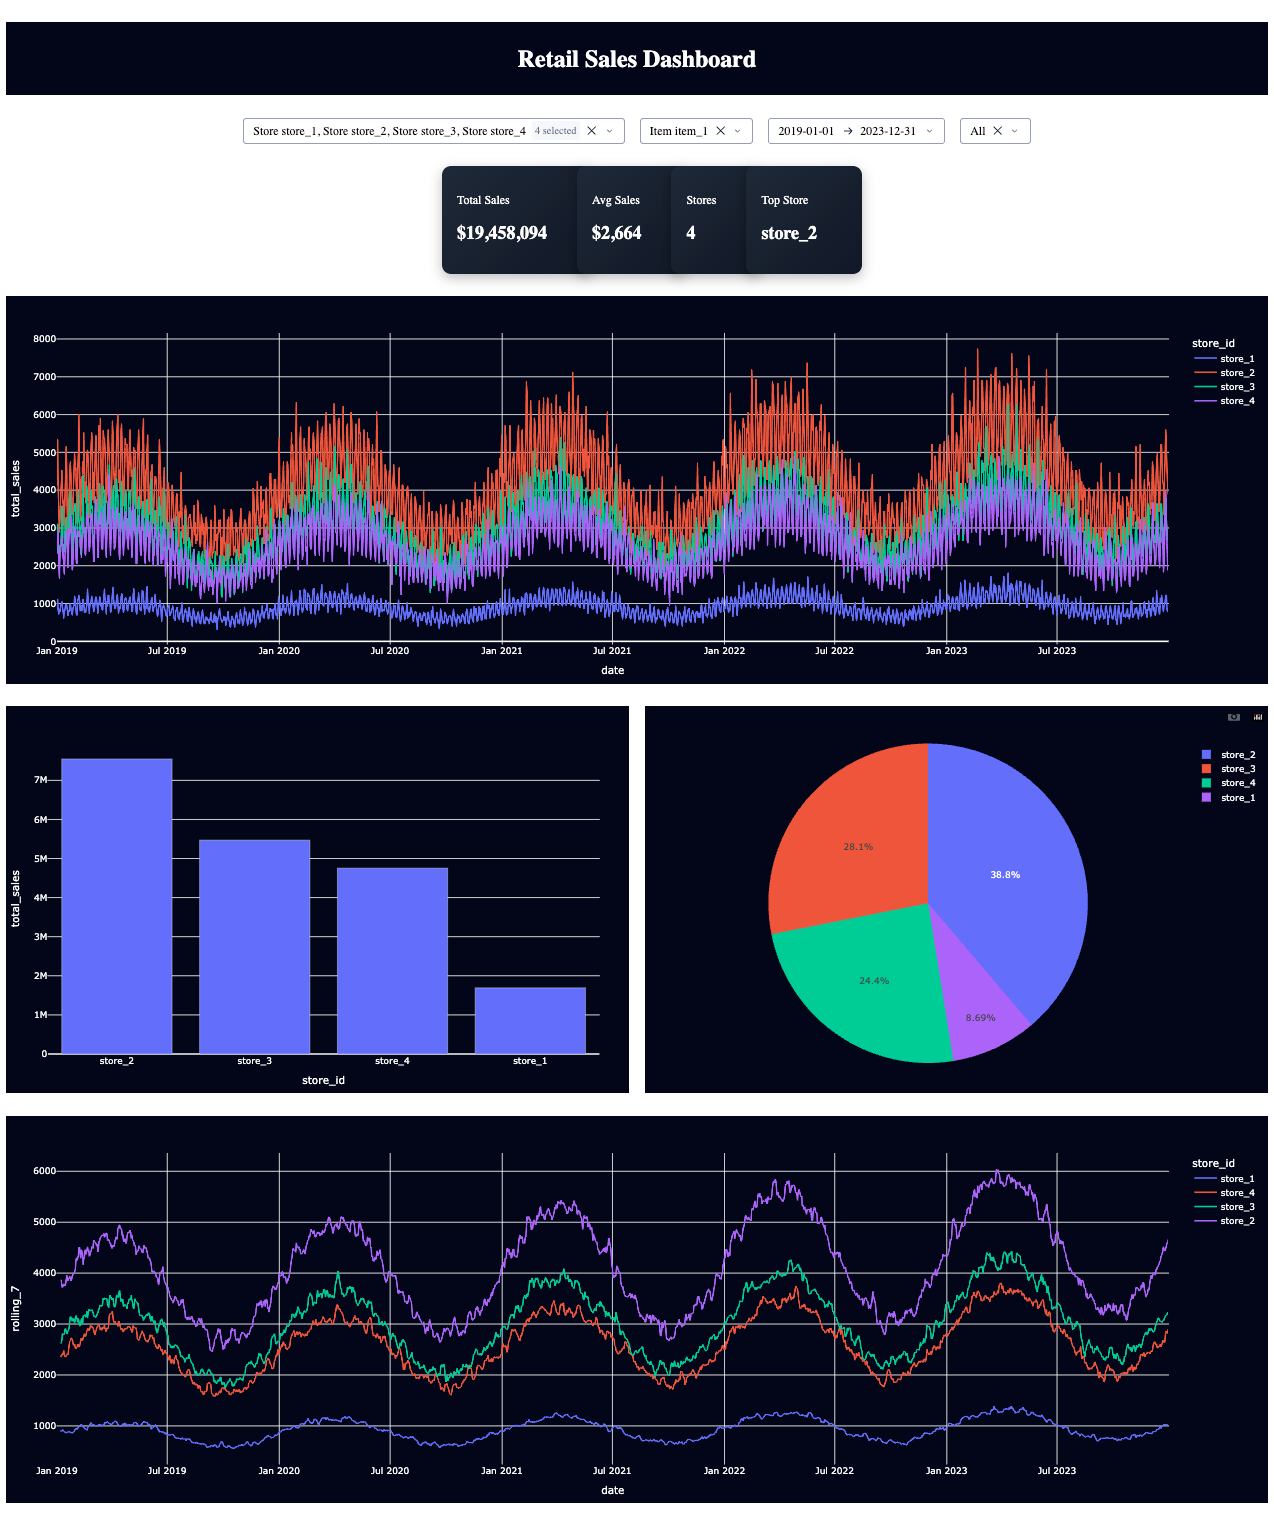Toggle store_3 in the pie chart legend
Screen dimensions: 1274x1532
pos(1228,769)
